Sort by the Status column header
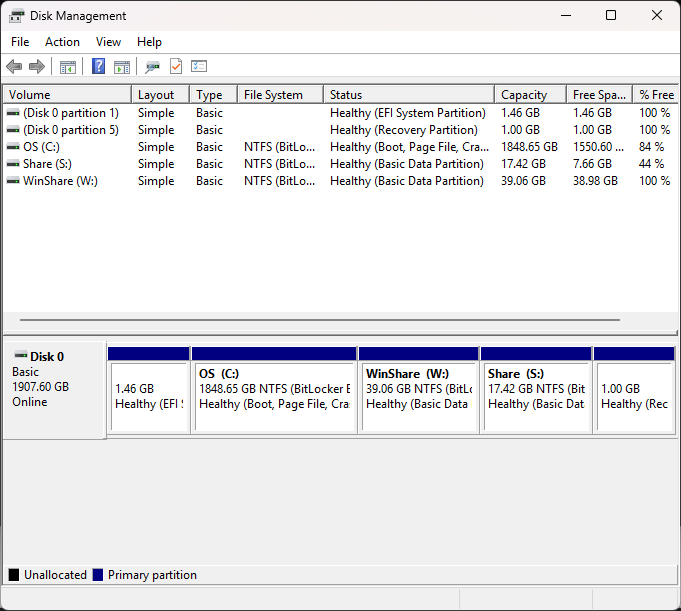Screen dimensions: 681x611 coord(409,95)
